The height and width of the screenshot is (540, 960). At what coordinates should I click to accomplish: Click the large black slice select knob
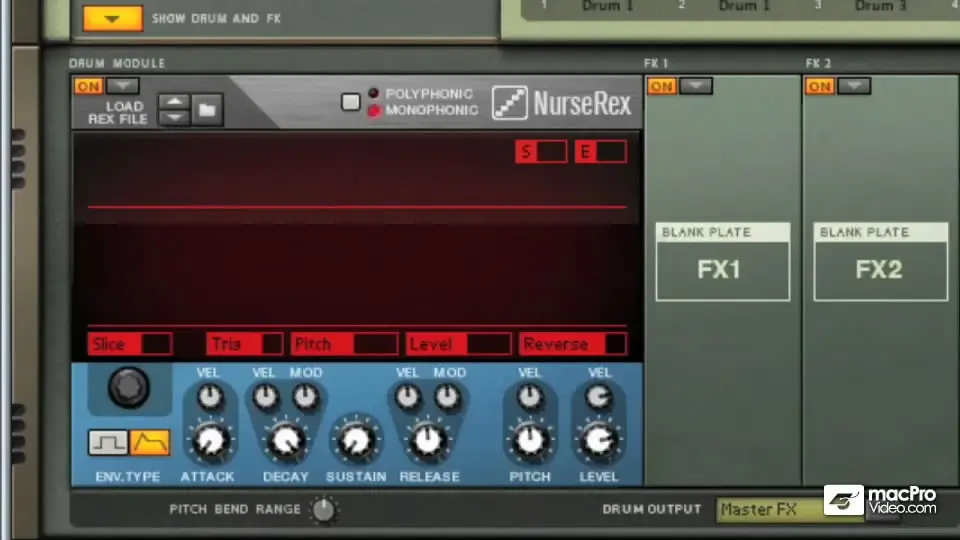[x=129, y=388]
